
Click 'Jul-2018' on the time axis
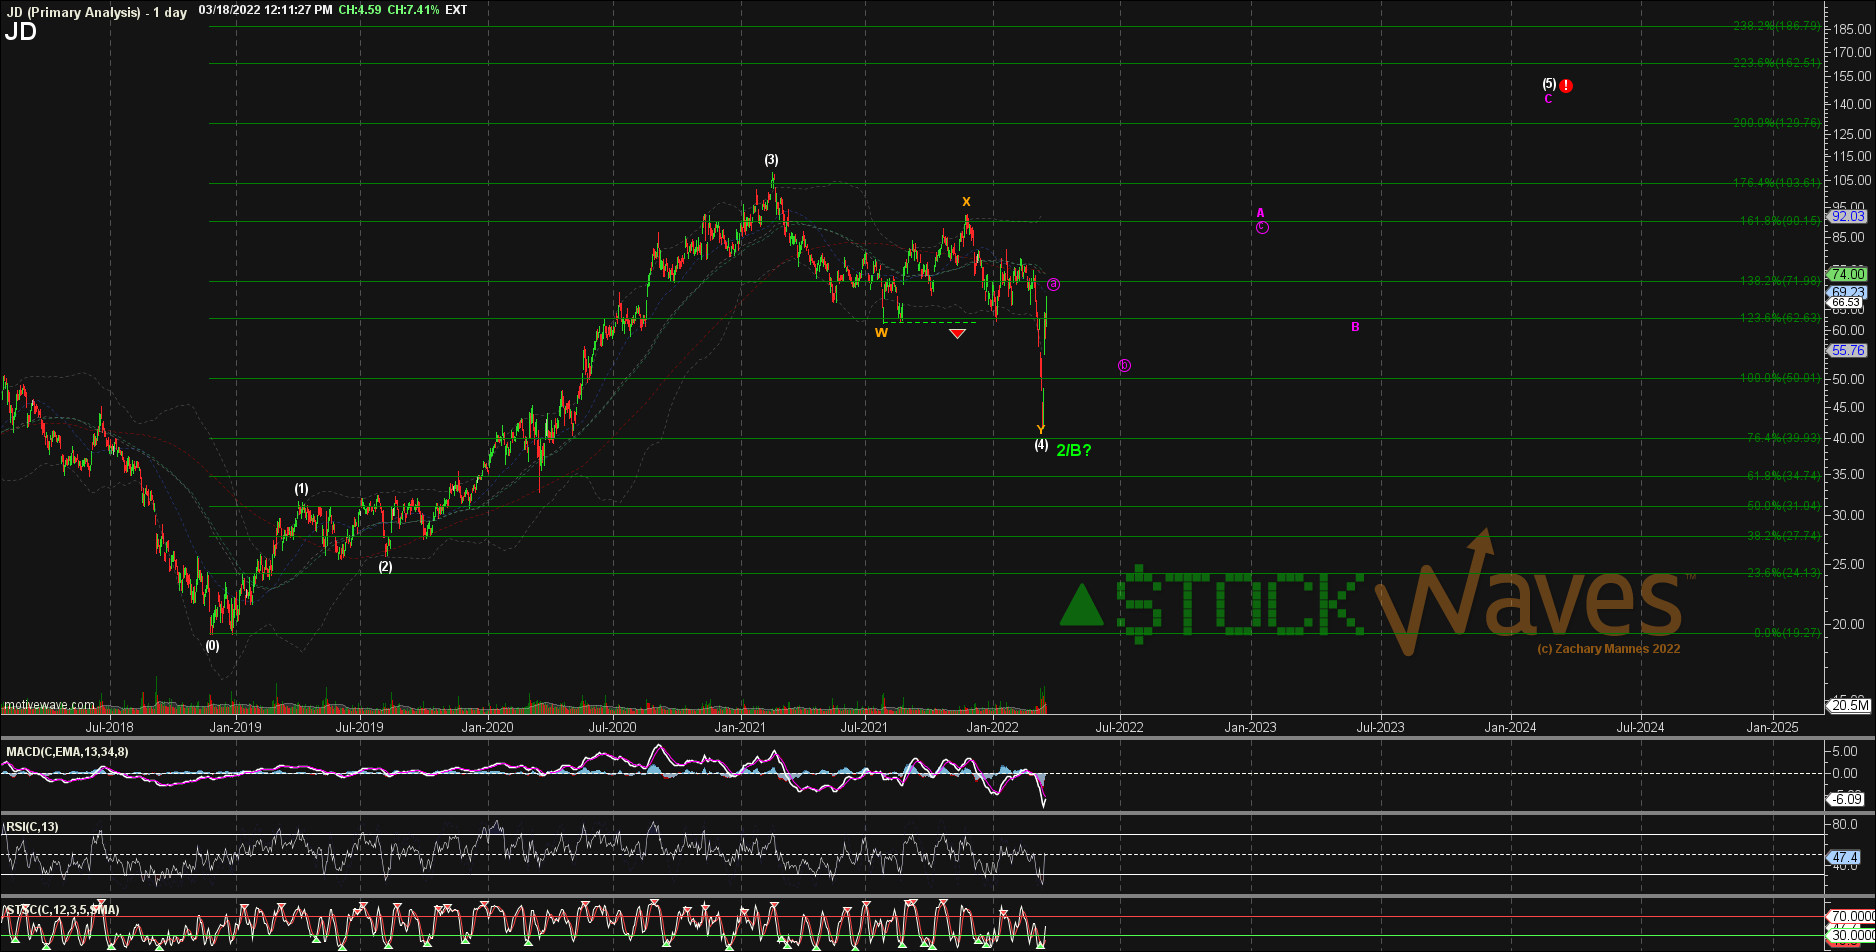pos(109,727)
